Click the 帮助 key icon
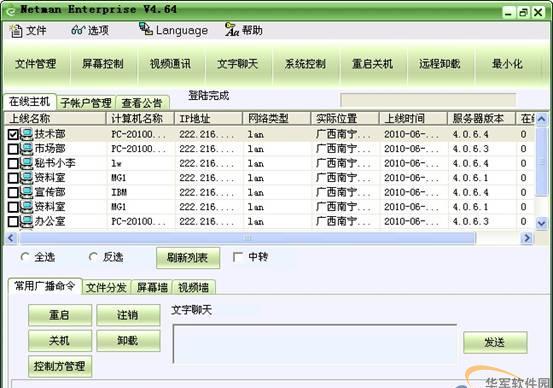The width and height of the screenshot is (553, 388). (231, 30)
